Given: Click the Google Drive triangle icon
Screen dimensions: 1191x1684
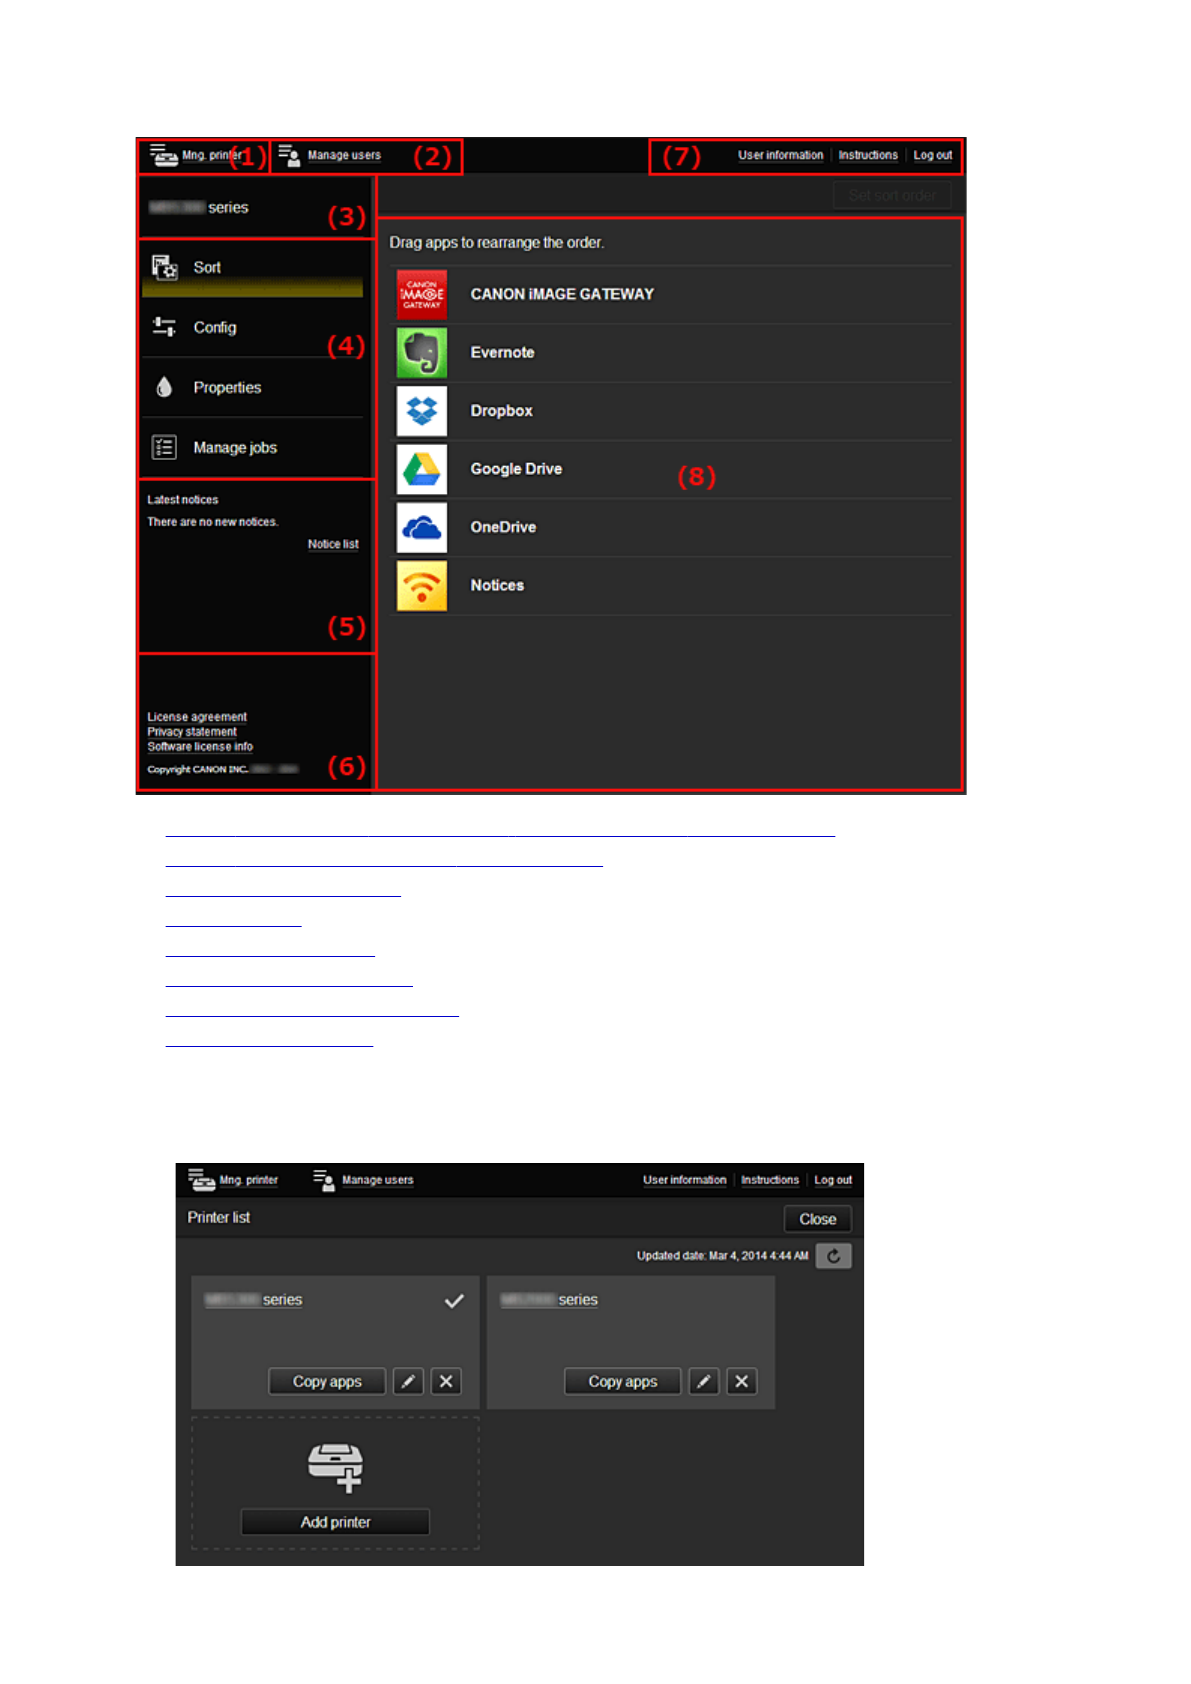Looking at the screenshot, I should pos(421,469).
